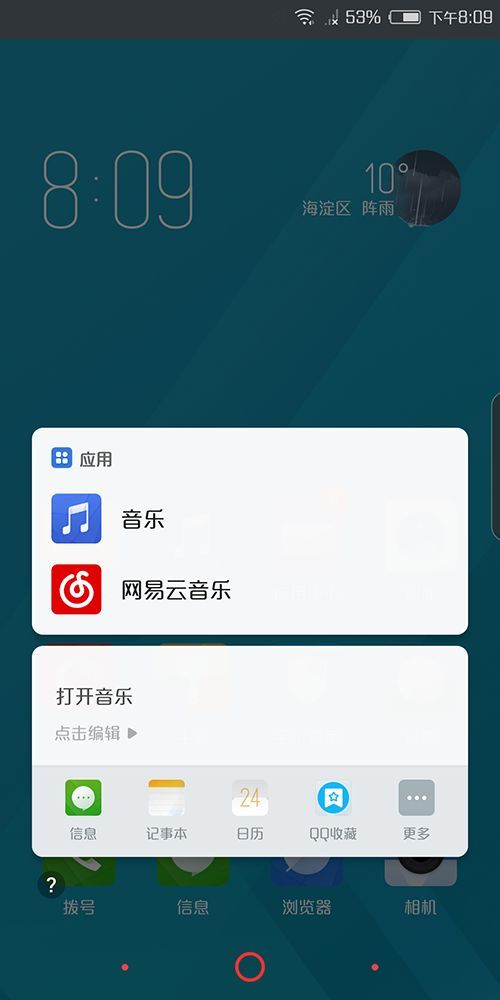Open the blue 音乐 music app icon
Viewport: 500px width, 1000px height.
(76, 518)
